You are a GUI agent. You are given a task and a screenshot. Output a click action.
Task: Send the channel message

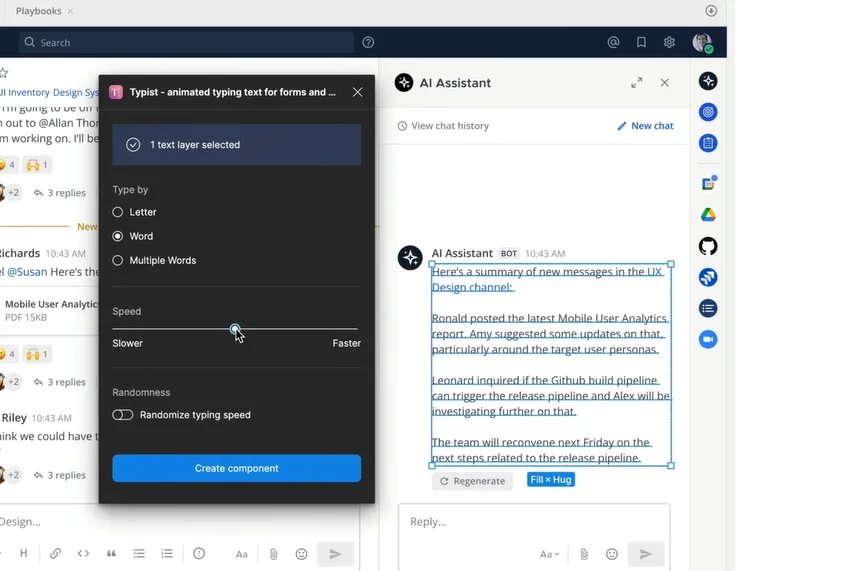[x=335, y=554]
